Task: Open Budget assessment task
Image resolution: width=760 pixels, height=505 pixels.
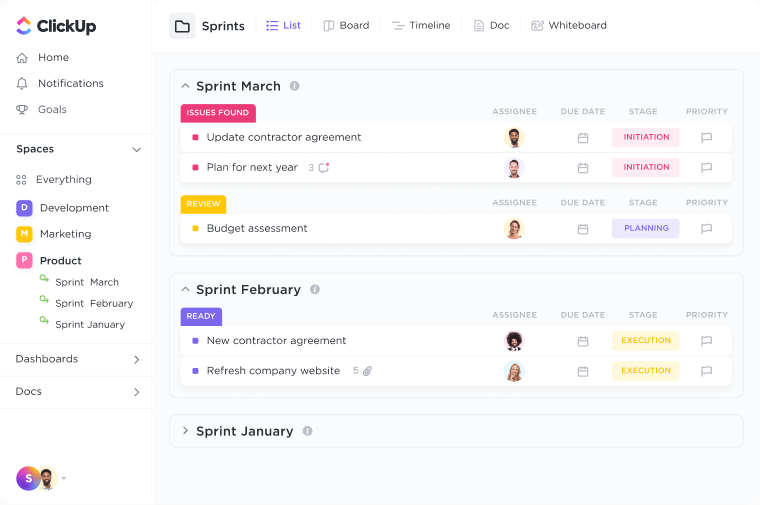Action: (x=257, y=229)
